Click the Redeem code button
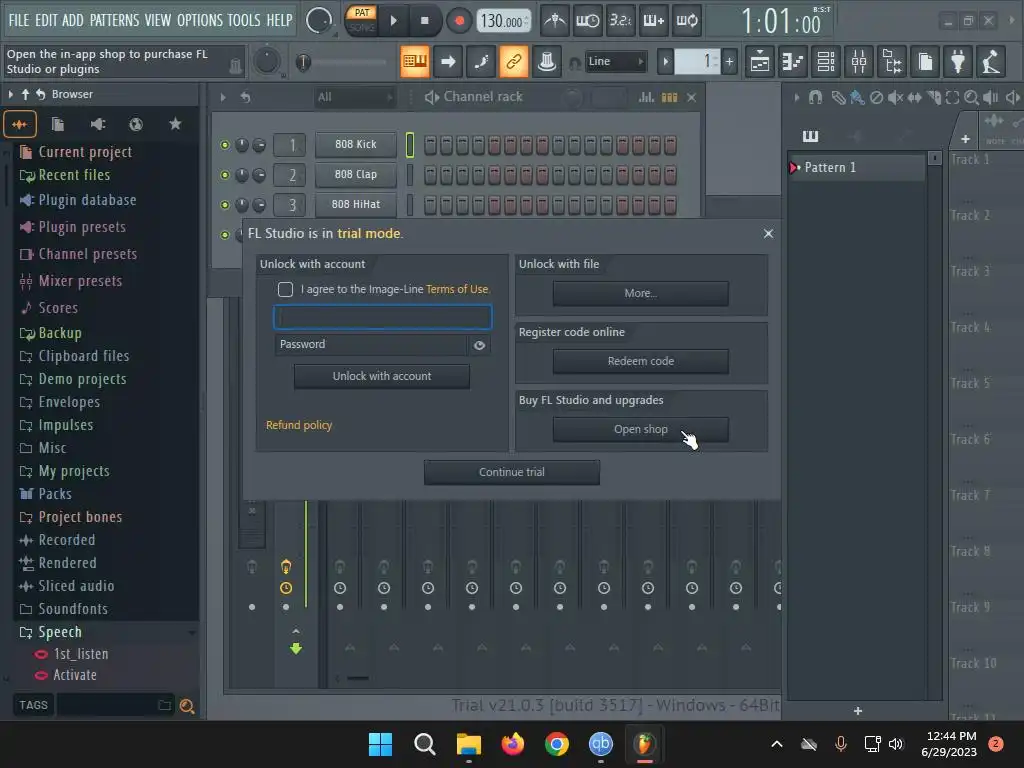1024x768 pixels. click(x=641, y=362)
